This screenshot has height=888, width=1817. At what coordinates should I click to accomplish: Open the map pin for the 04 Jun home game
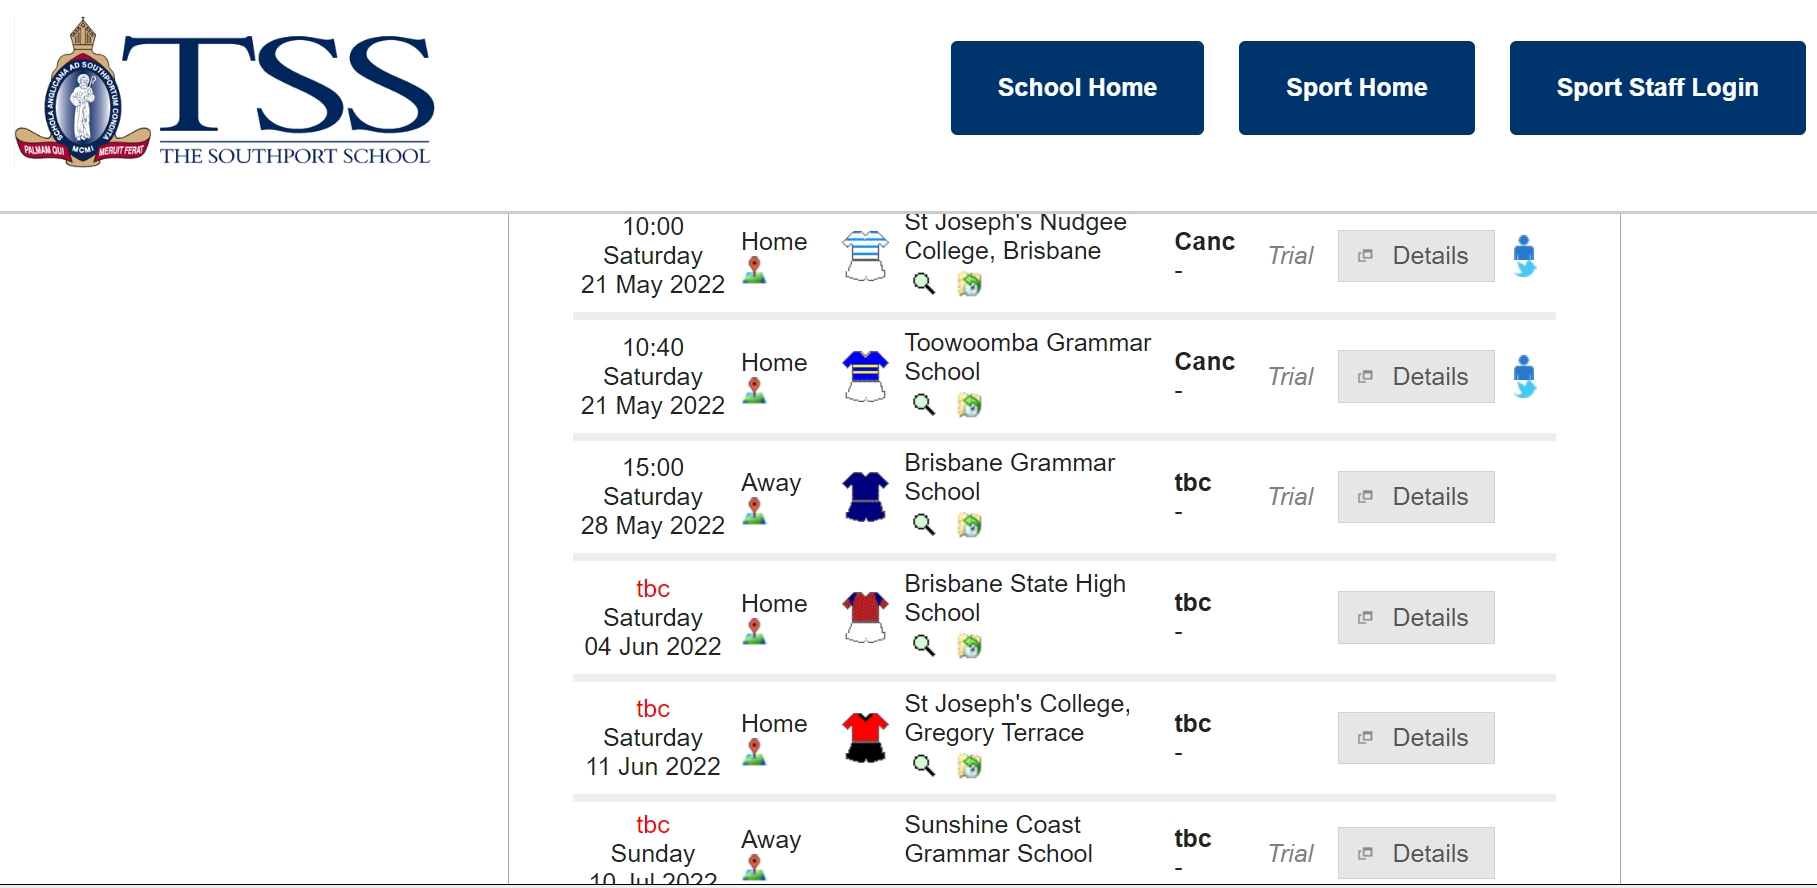tap(754, 631)
